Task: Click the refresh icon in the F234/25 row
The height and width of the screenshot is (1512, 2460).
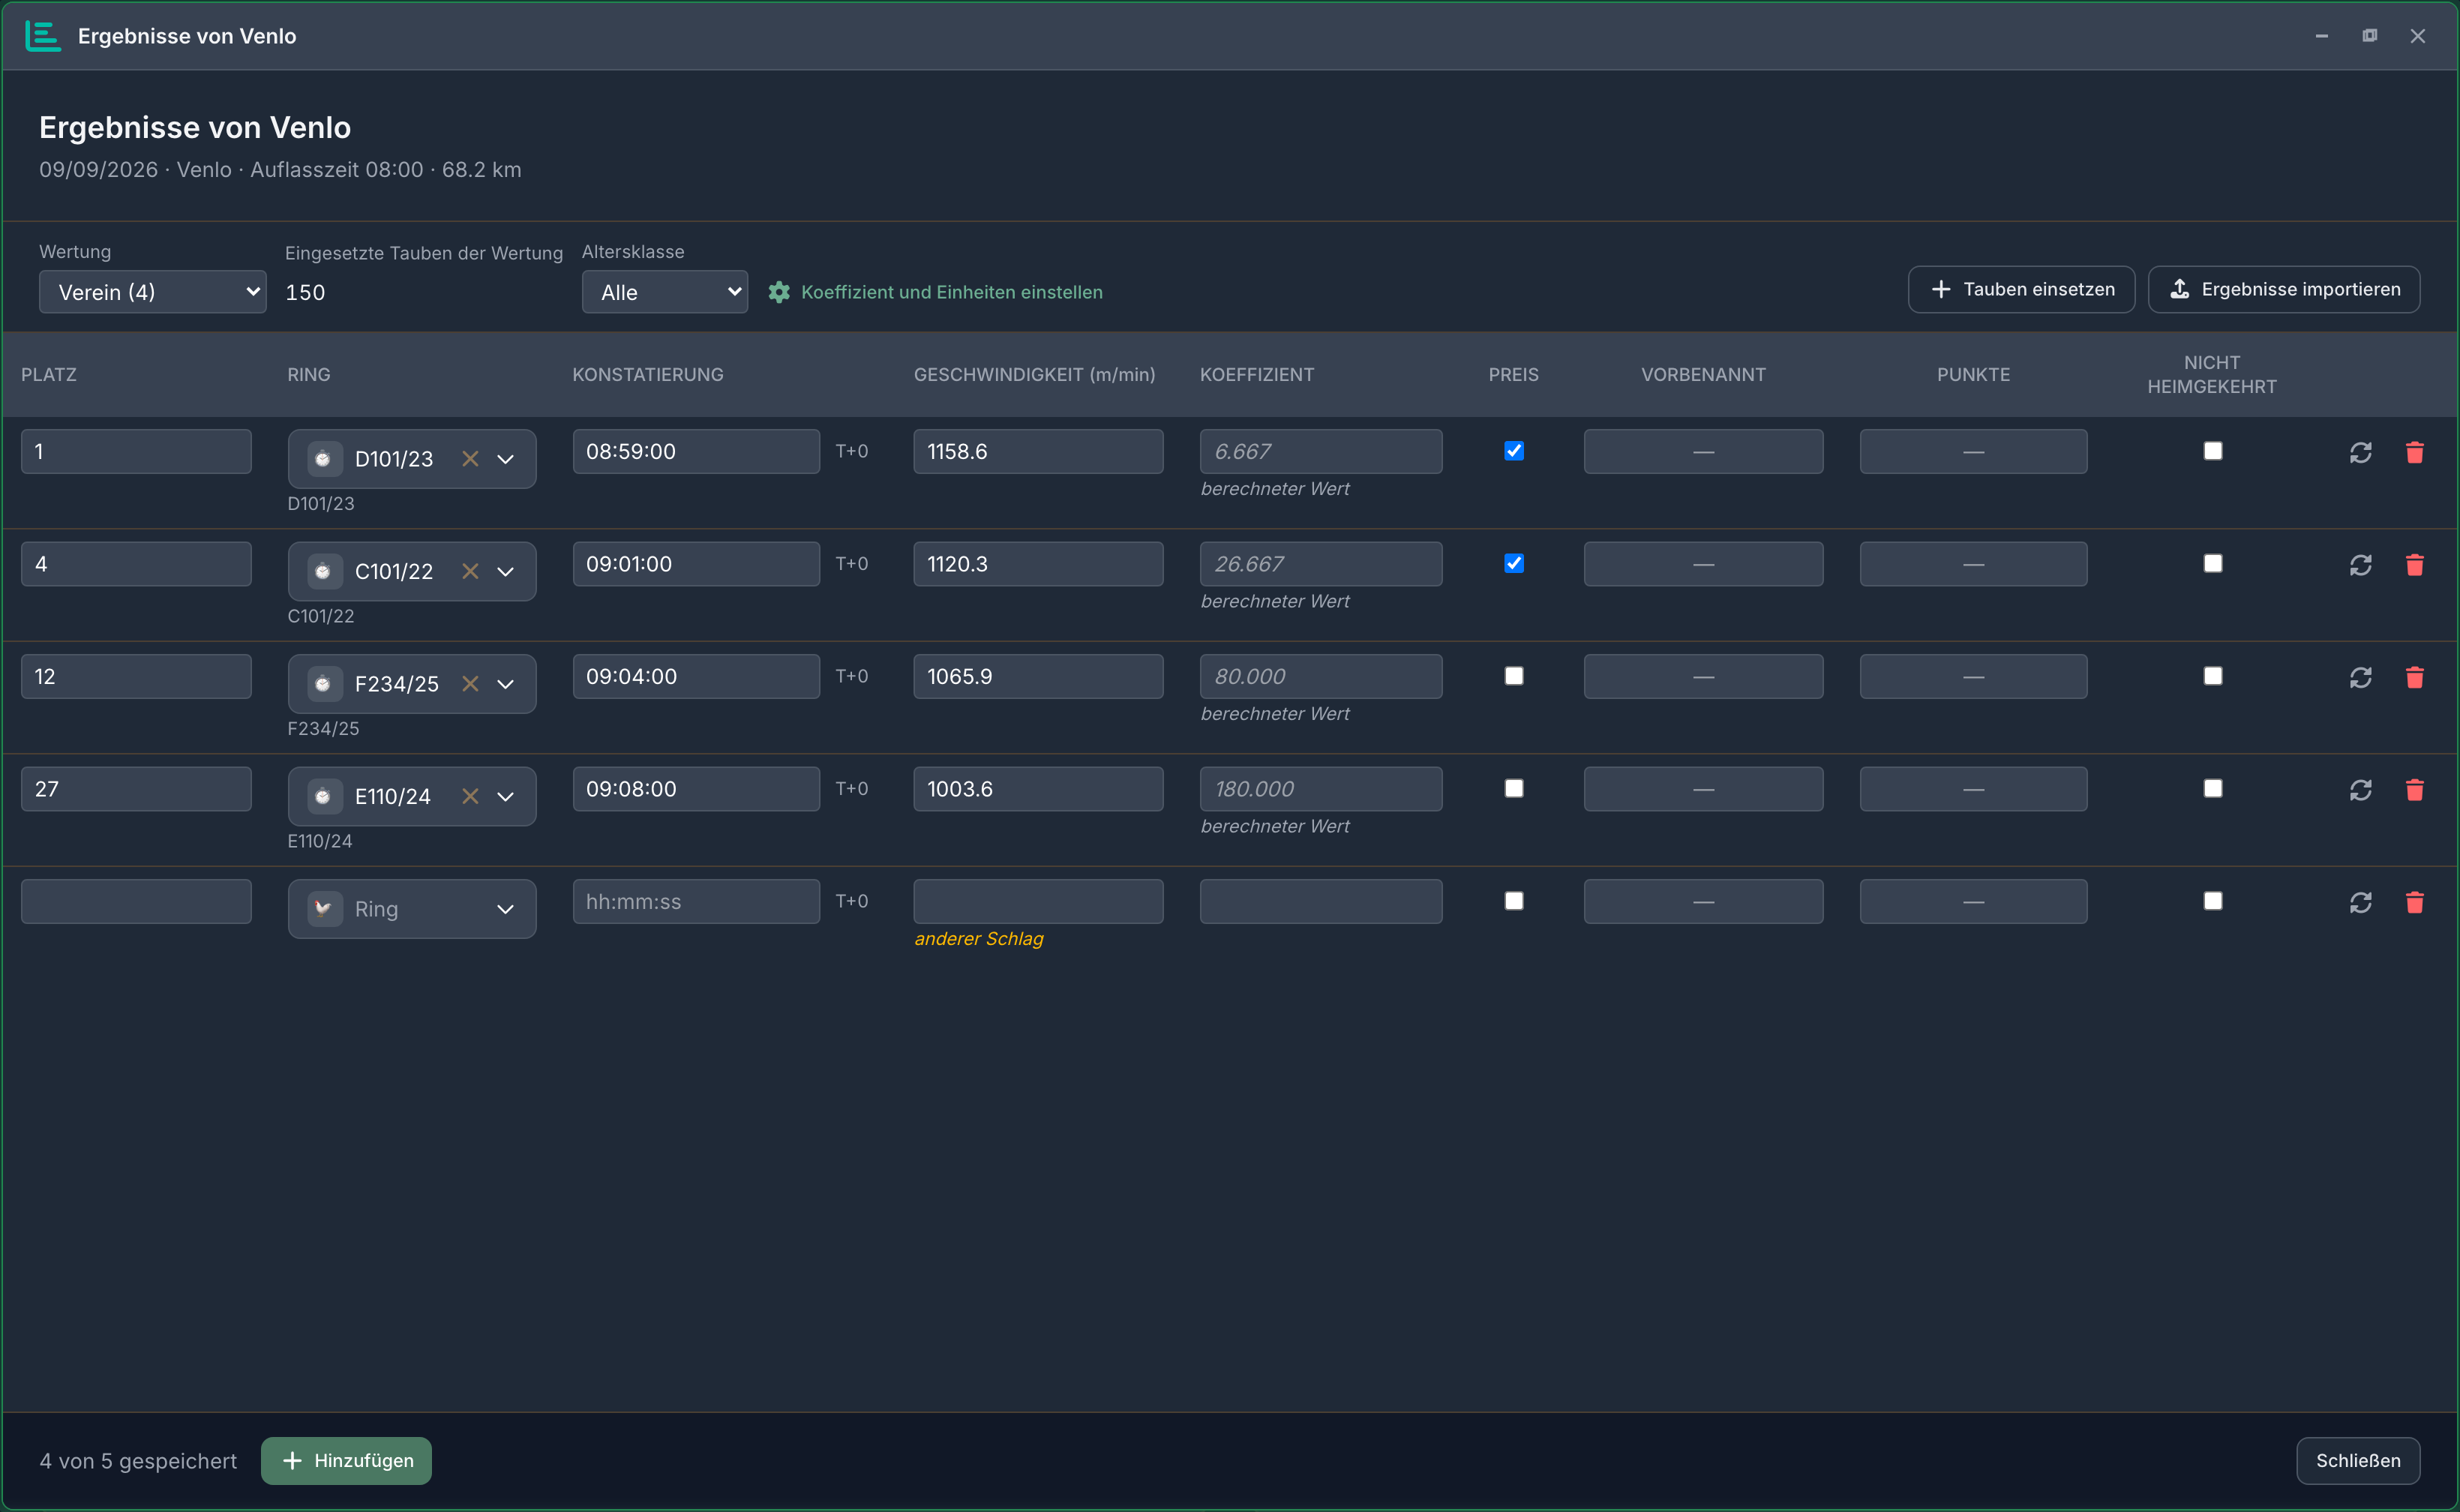Action: pos(2360,677)
